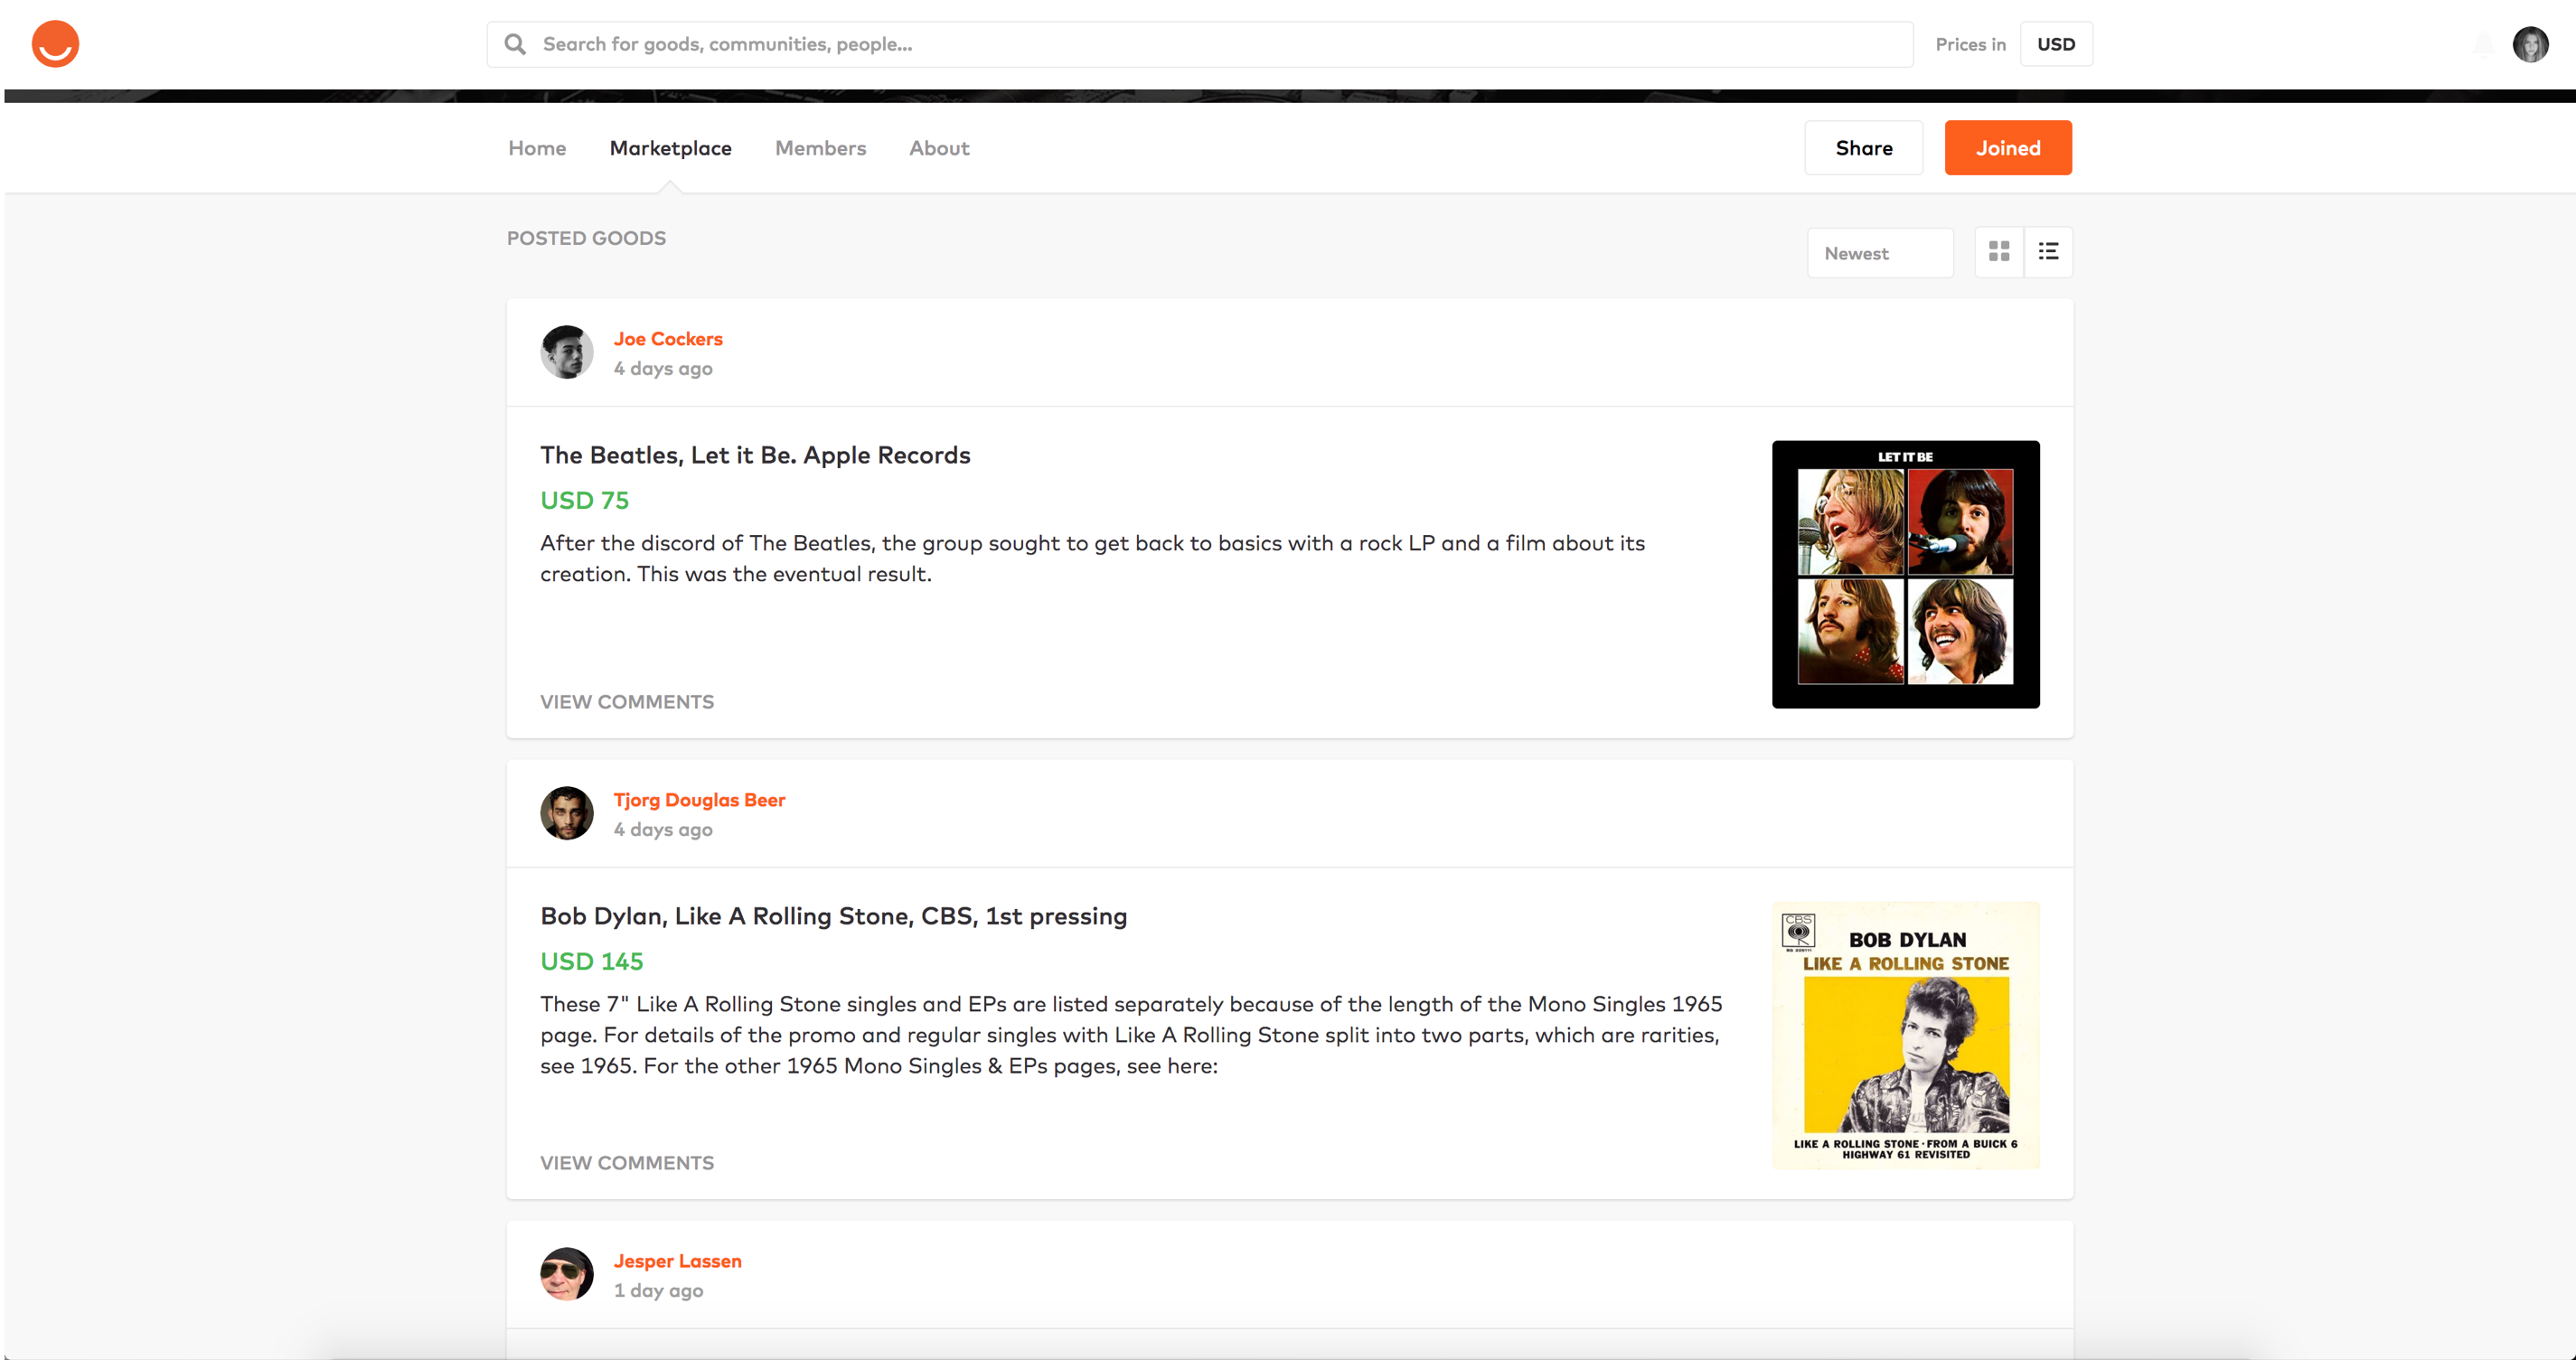Switch to the Home tab
The width and height of the screenshot is (2576, 1360).
(537, 148)
